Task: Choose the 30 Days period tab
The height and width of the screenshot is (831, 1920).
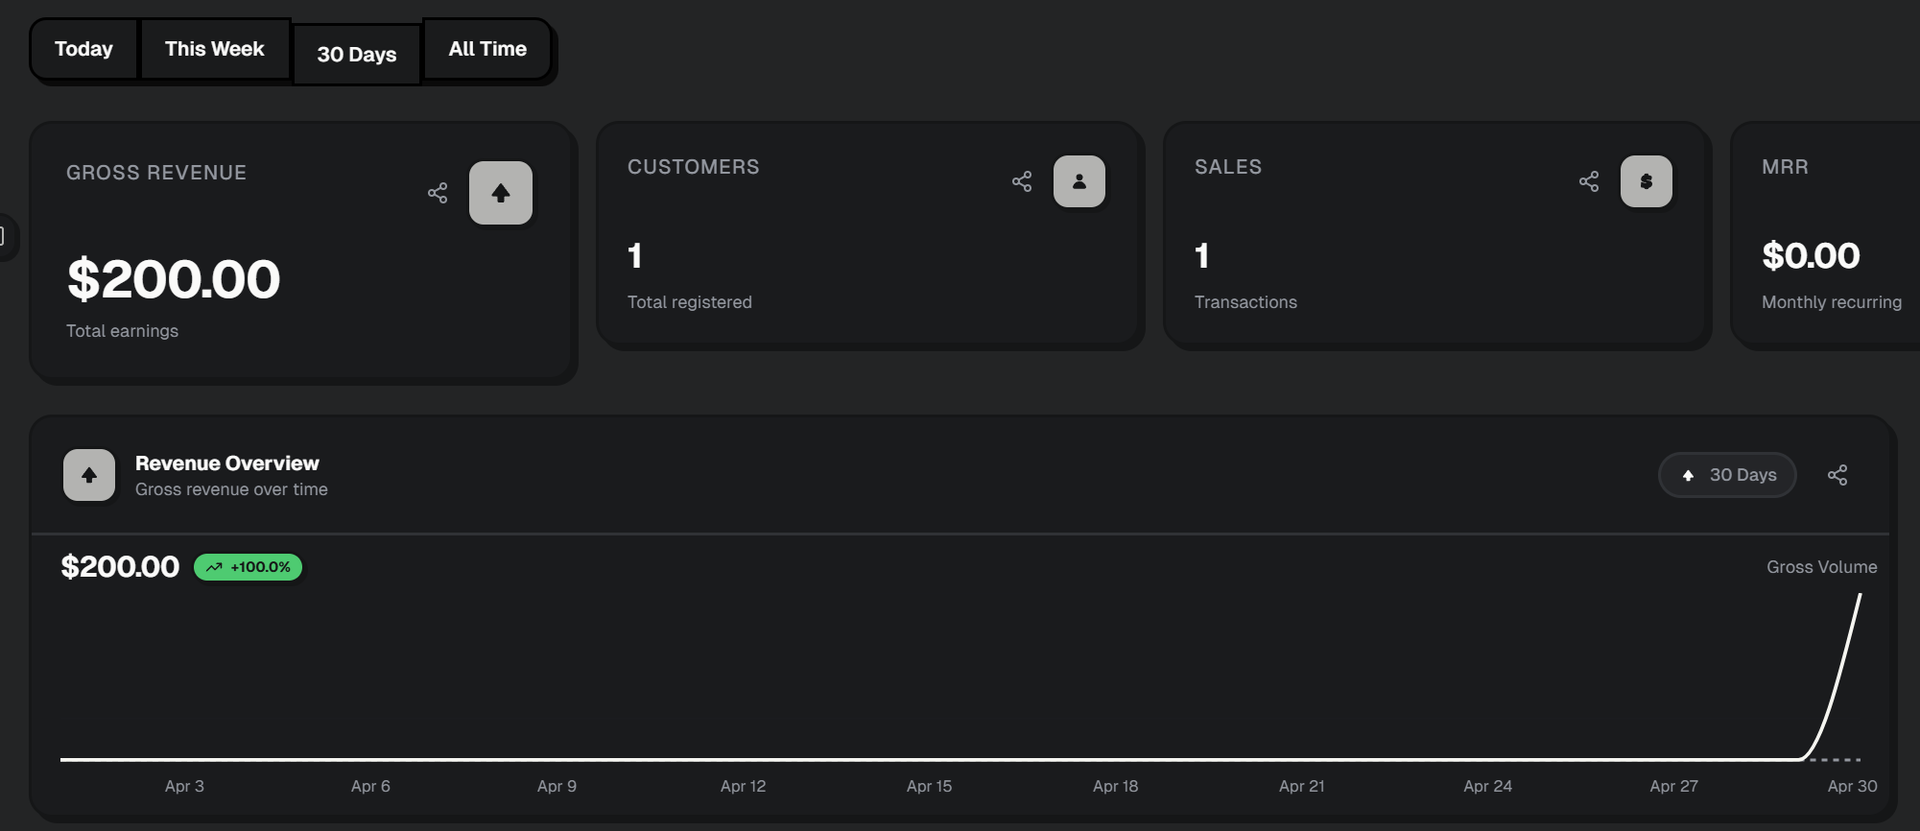Action: tap(356, 55)
